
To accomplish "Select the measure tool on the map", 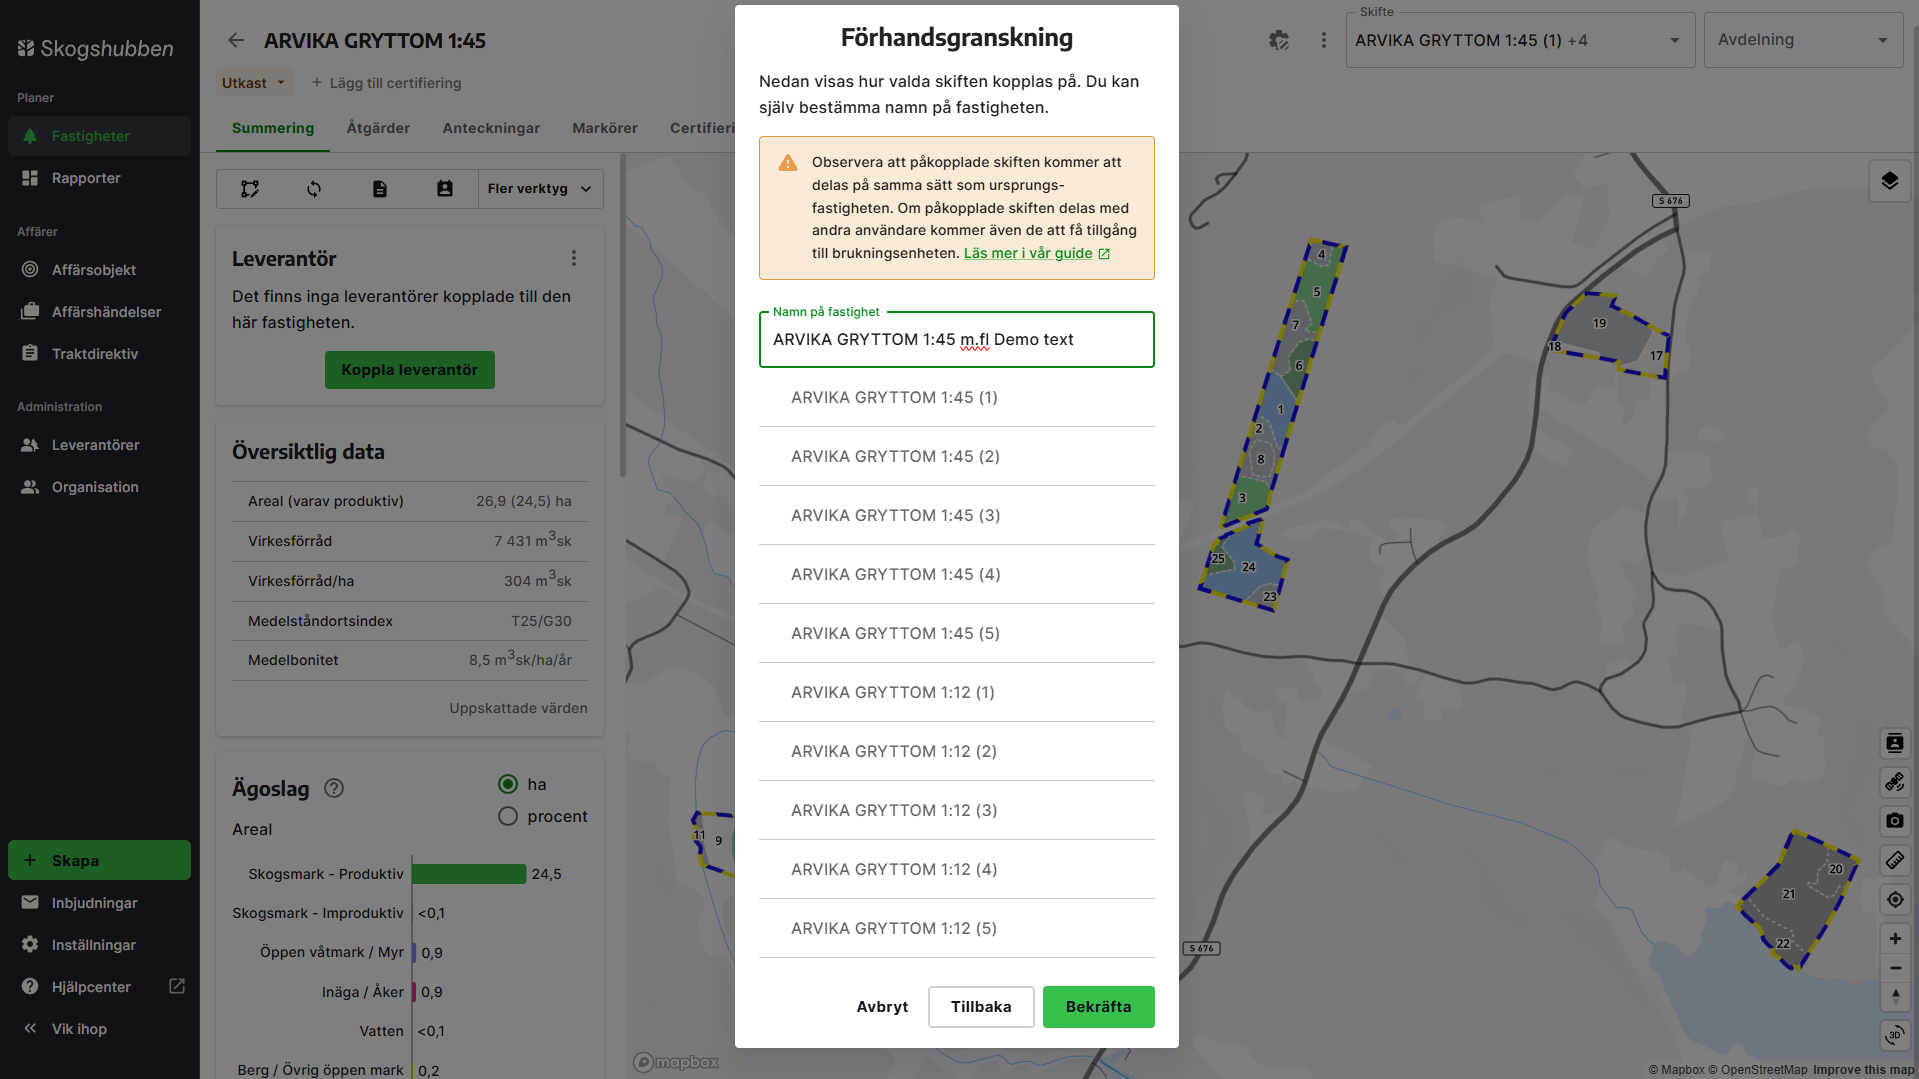I will [x=1894, y=860].
